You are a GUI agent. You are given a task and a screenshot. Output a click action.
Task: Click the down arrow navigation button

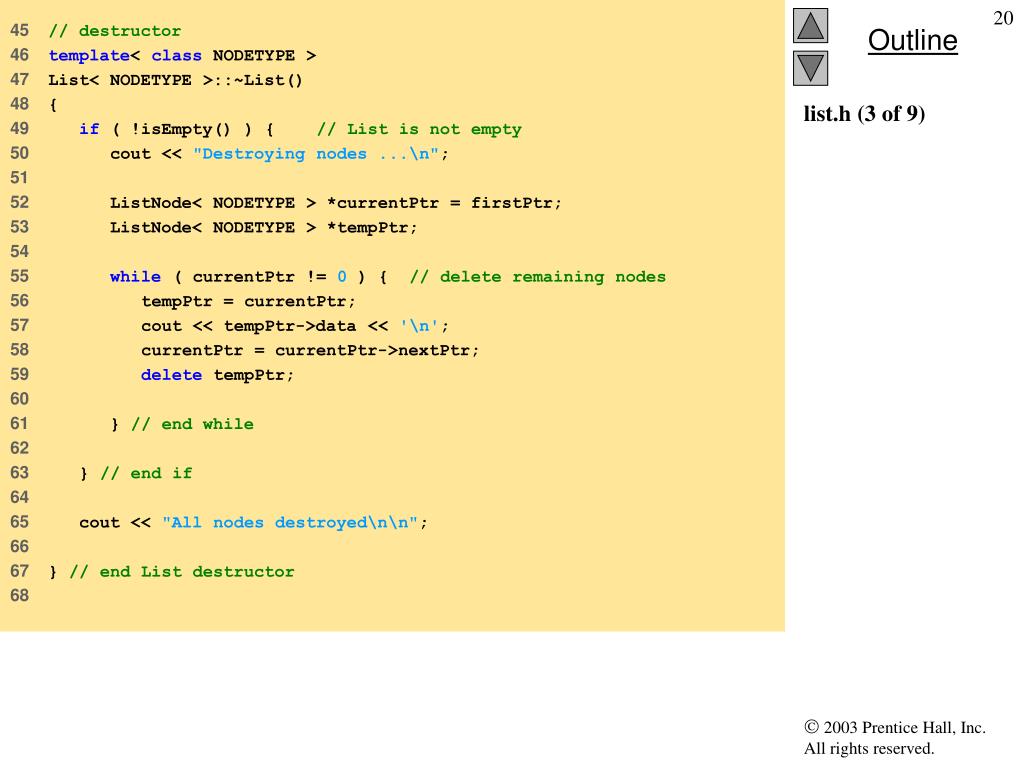(x=810, y=68)
